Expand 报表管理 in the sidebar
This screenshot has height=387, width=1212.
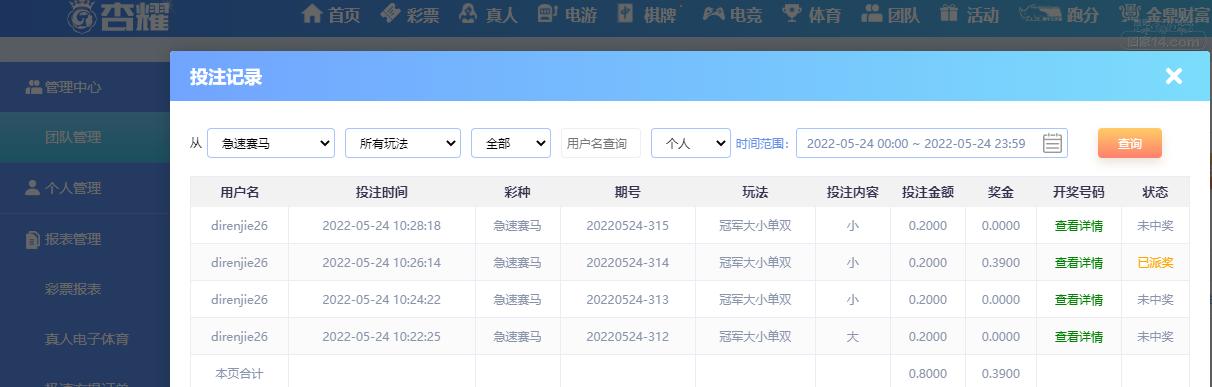point(84,239)
